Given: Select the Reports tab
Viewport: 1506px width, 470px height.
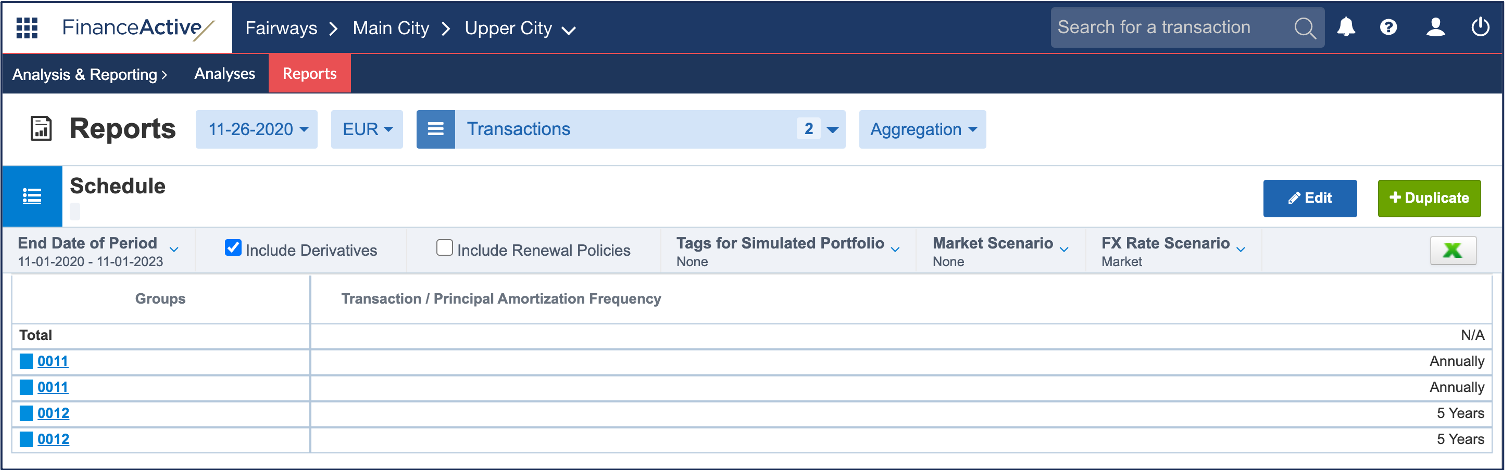Looking at the screenshot, I should (x=310, y=74).
